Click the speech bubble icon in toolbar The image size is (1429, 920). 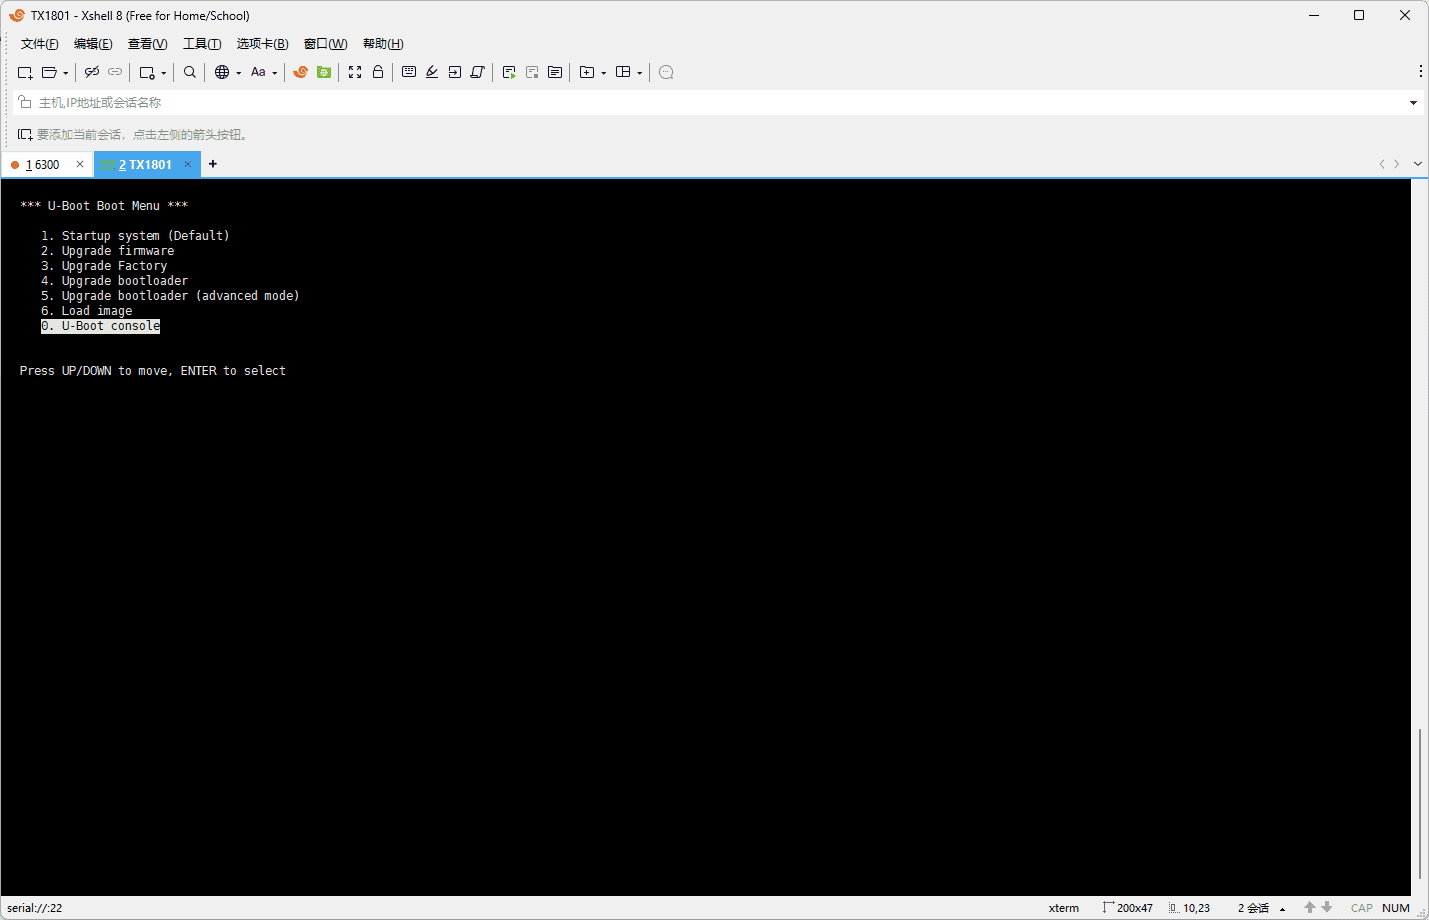(x=666, y=72)
